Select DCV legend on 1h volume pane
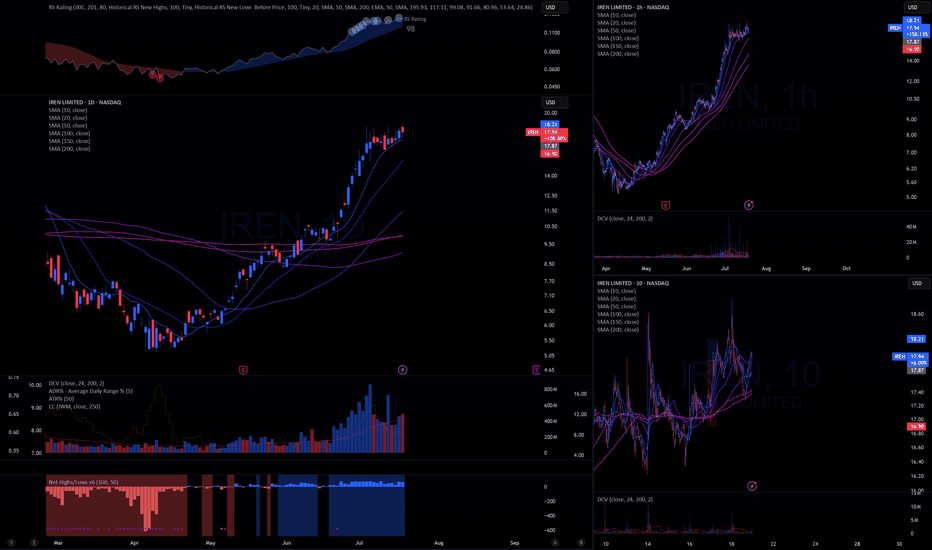 click(625, 219)
